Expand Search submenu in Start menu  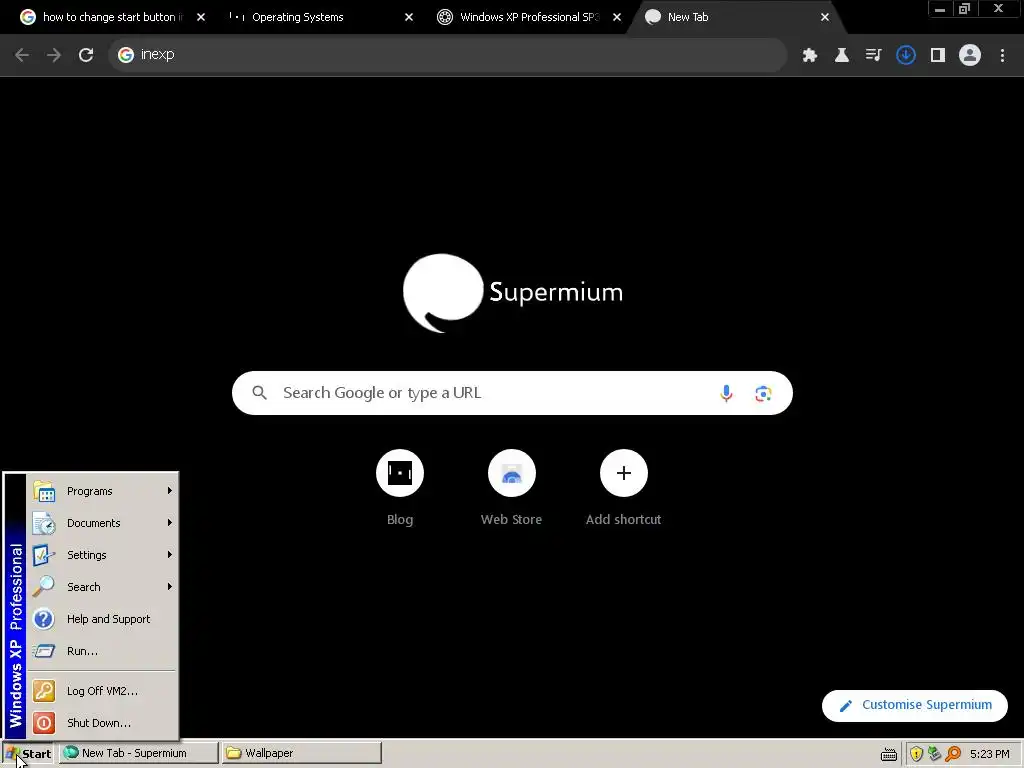tap(103, 587)
